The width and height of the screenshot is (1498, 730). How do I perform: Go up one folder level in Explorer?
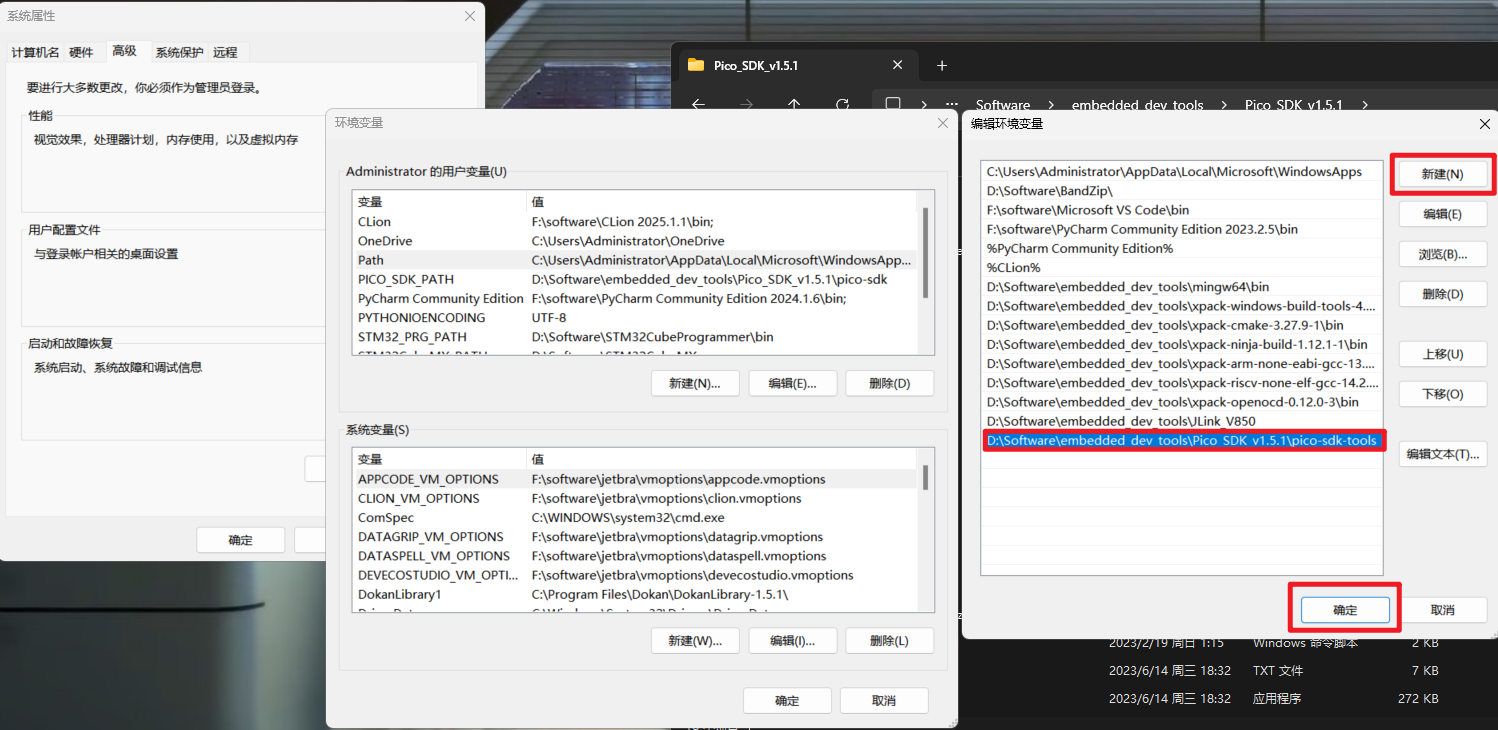[792, 105]
